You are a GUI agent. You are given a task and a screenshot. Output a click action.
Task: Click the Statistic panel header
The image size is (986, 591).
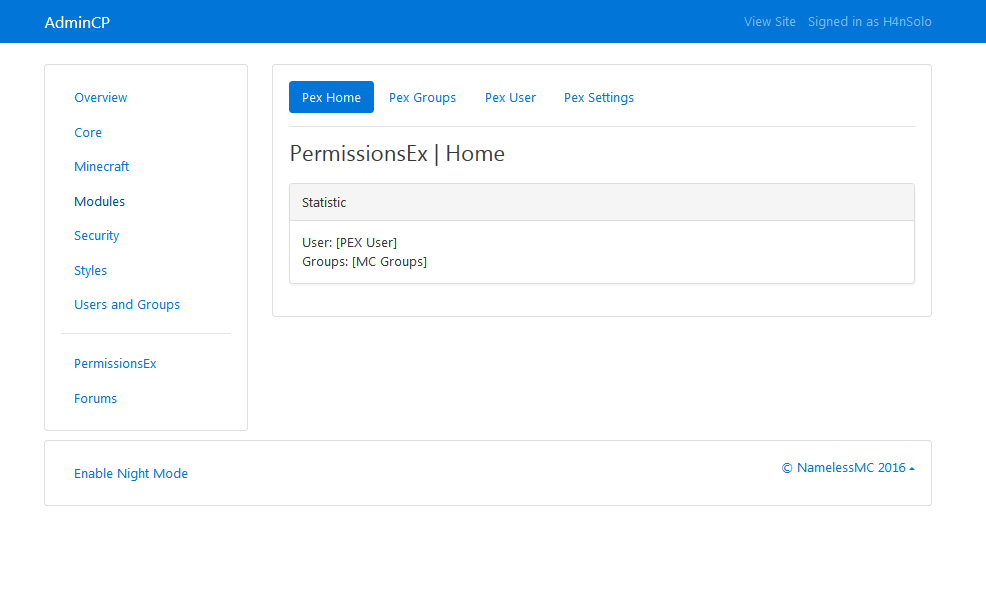[601, 203]
